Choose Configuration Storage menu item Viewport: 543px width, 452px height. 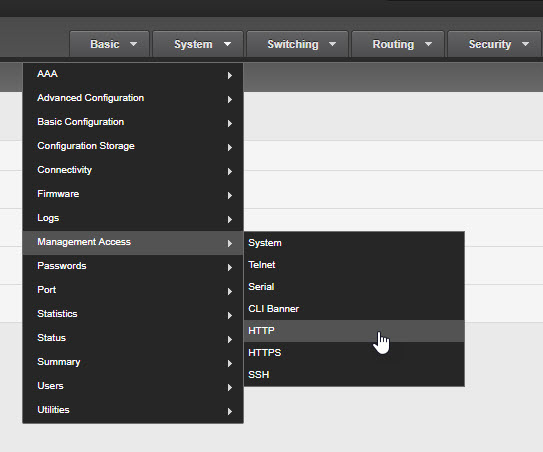pos(133,146)
